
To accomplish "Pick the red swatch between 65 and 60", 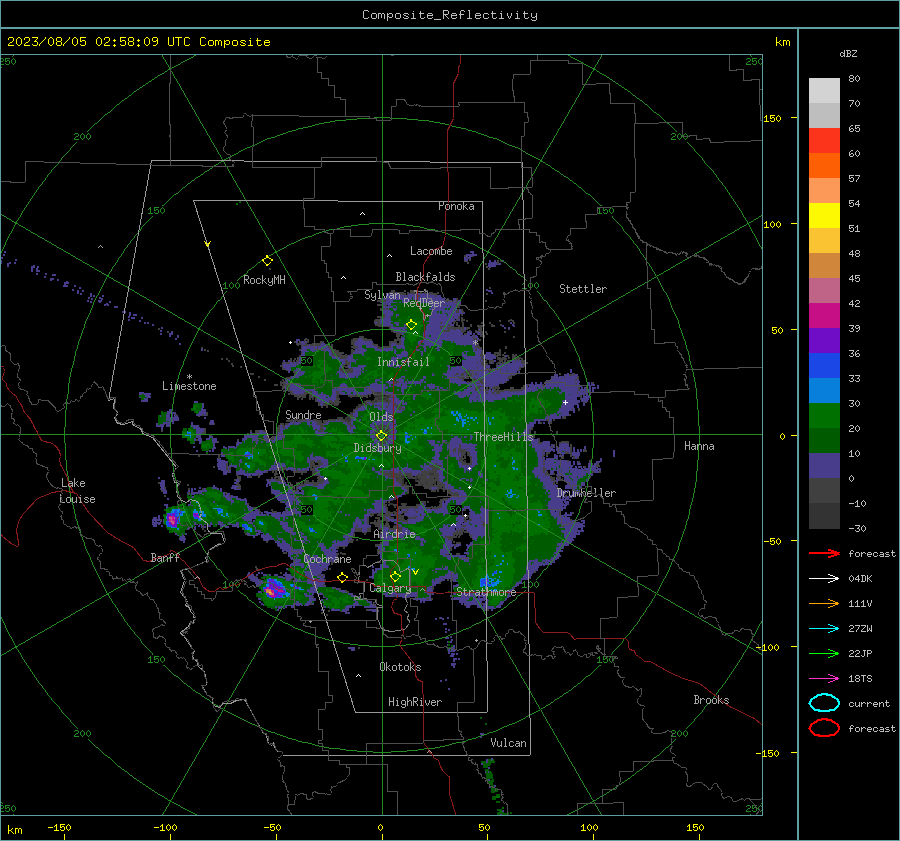I will click(824, 141).
